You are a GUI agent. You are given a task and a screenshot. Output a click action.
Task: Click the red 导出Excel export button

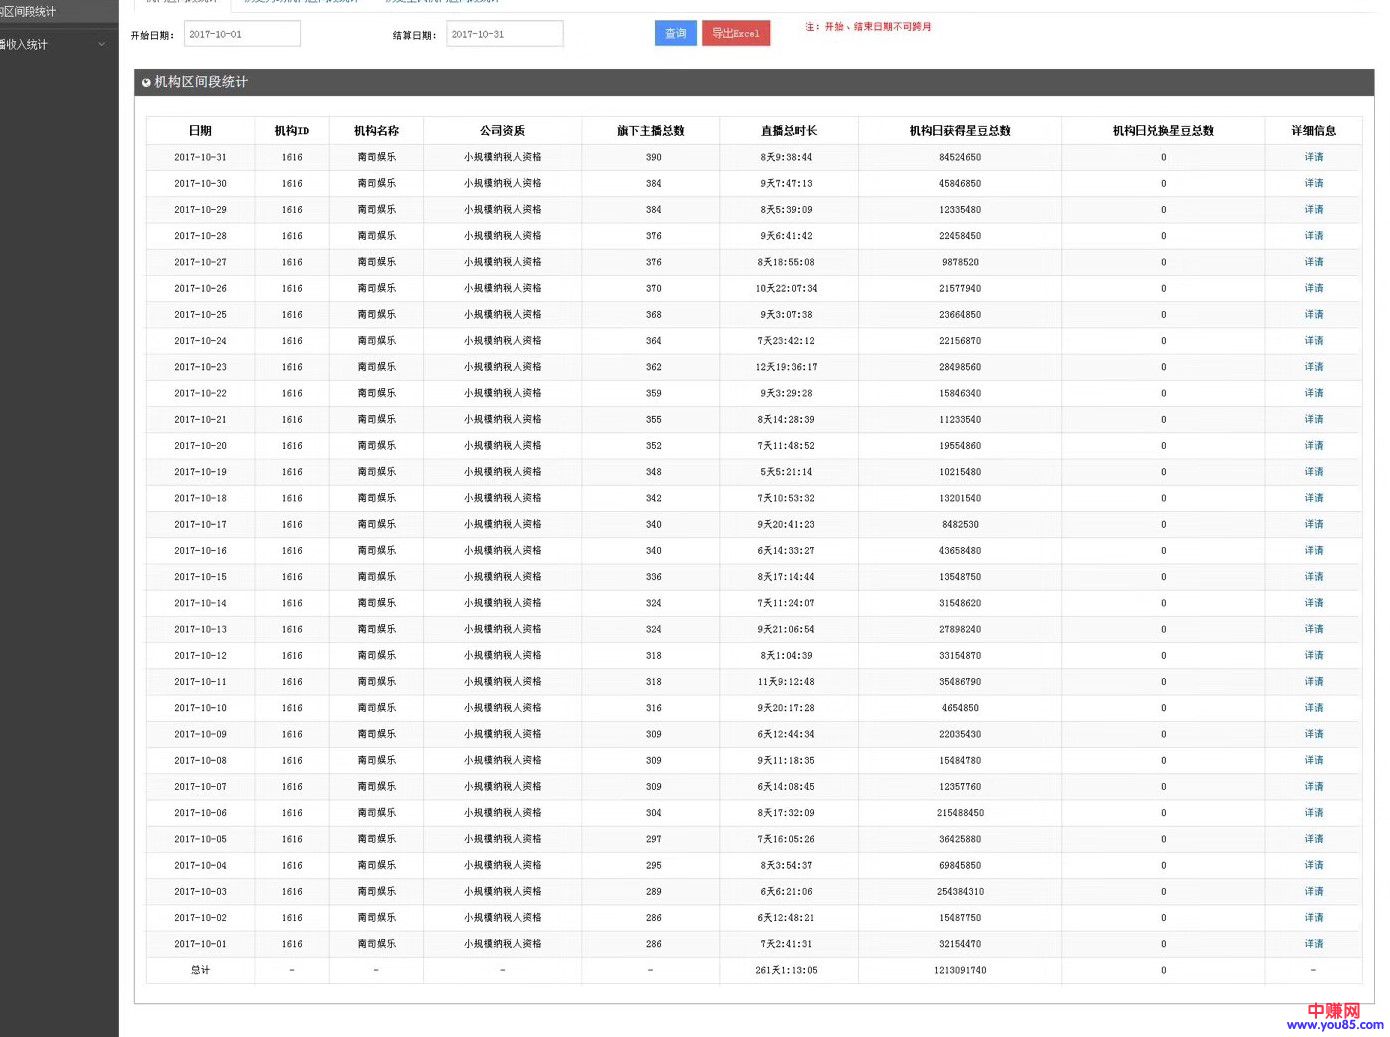pyautogui.click(x=735, y=34)
